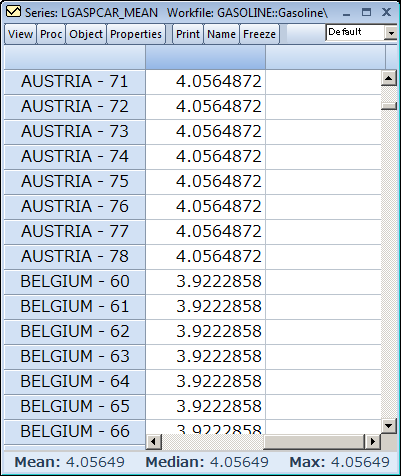
Task: Click the vertical scrollbar up arrow
Action: pyautogui.click(x=388, y=79)
